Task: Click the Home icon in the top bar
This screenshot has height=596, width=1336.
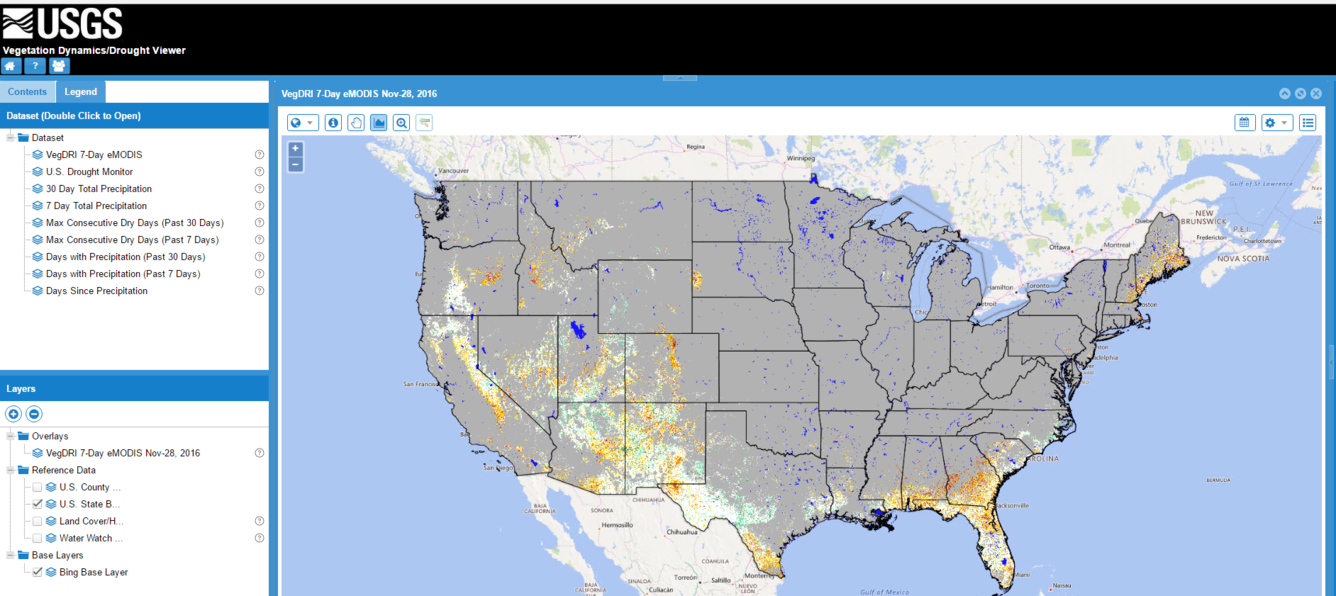Action: point(10,65)
